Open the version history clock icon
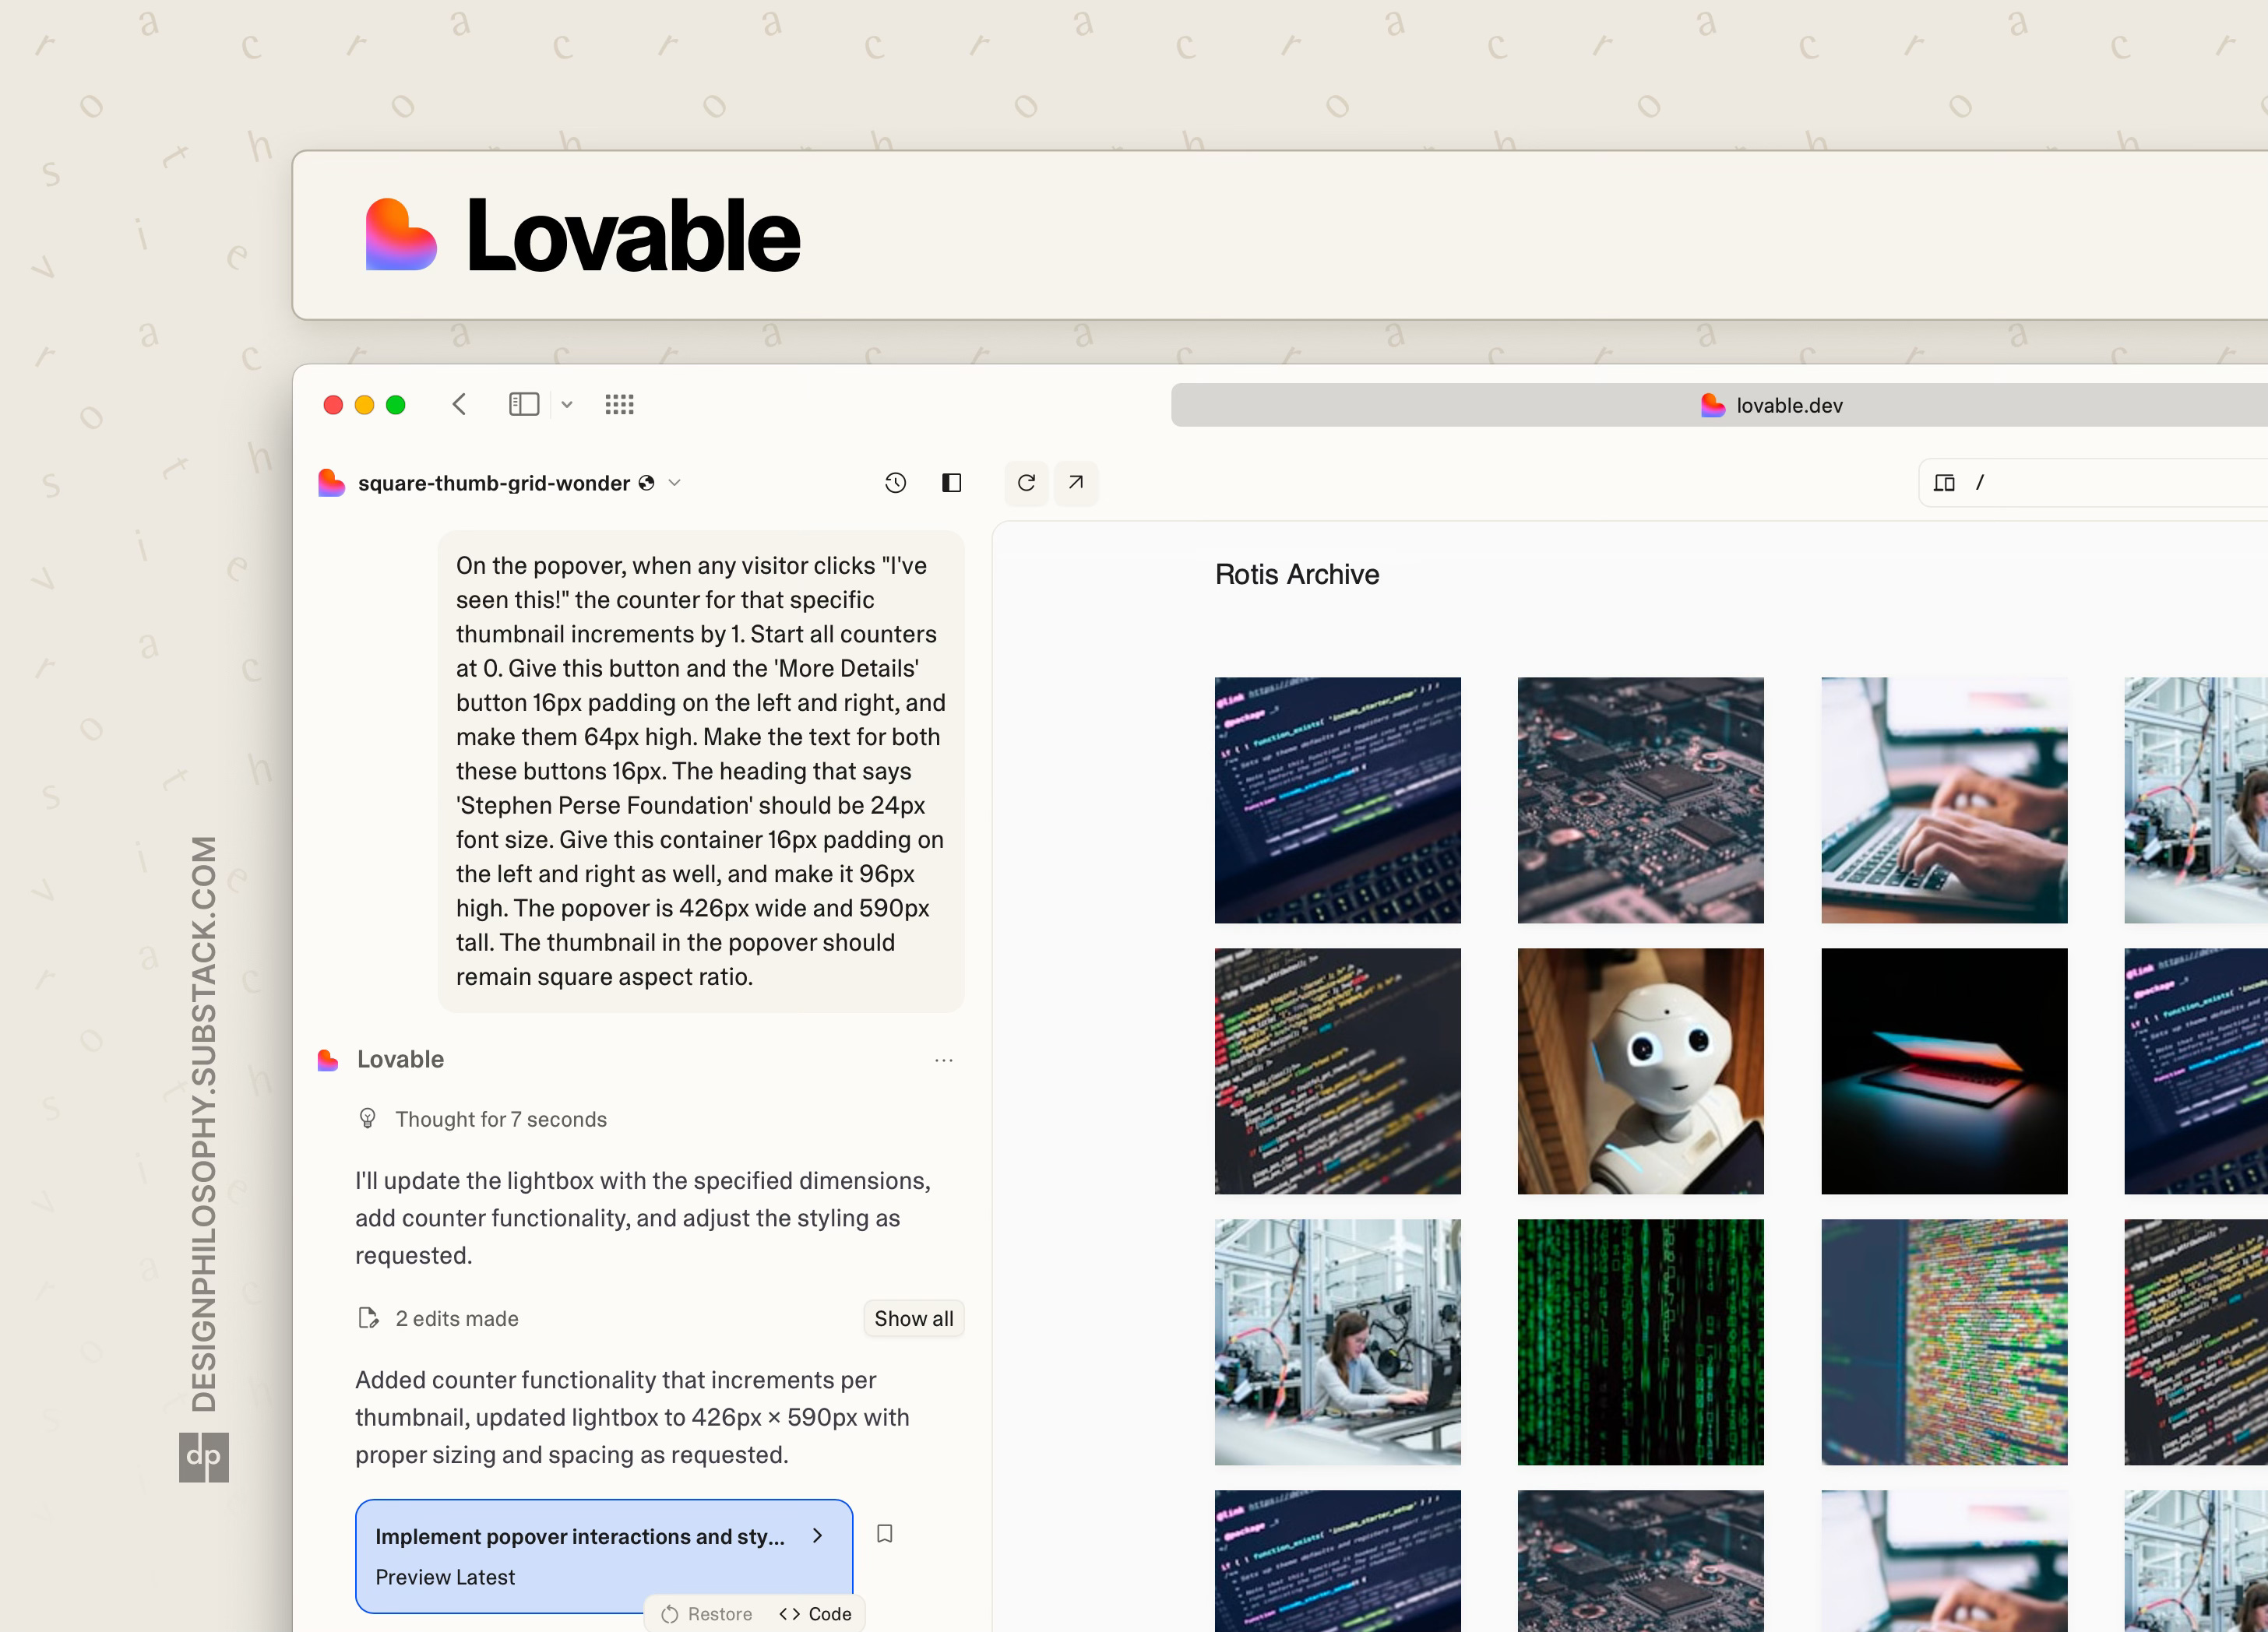 click(x=895, y=483)
